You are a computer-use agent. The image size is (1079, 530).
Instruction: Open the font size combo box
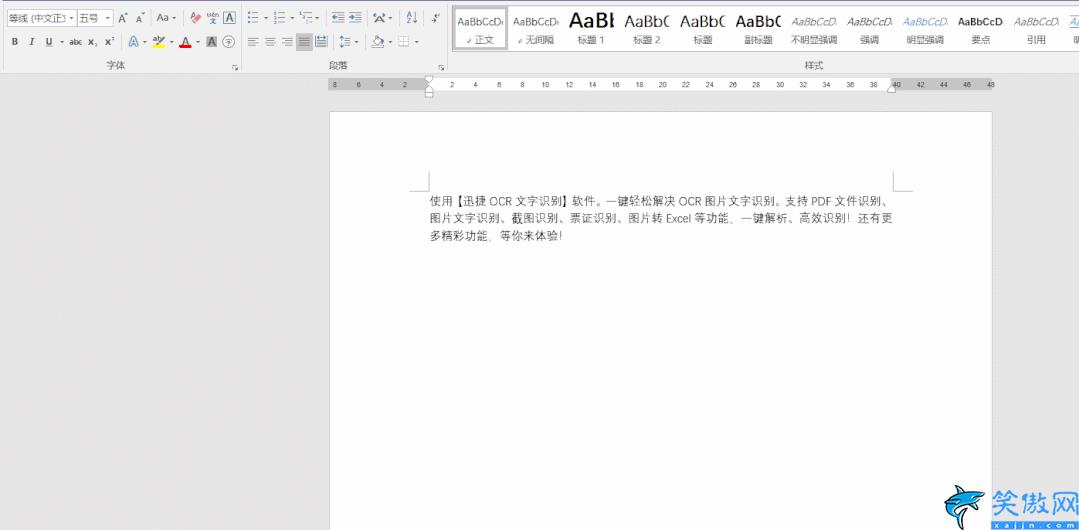click(x=95, y=18)
